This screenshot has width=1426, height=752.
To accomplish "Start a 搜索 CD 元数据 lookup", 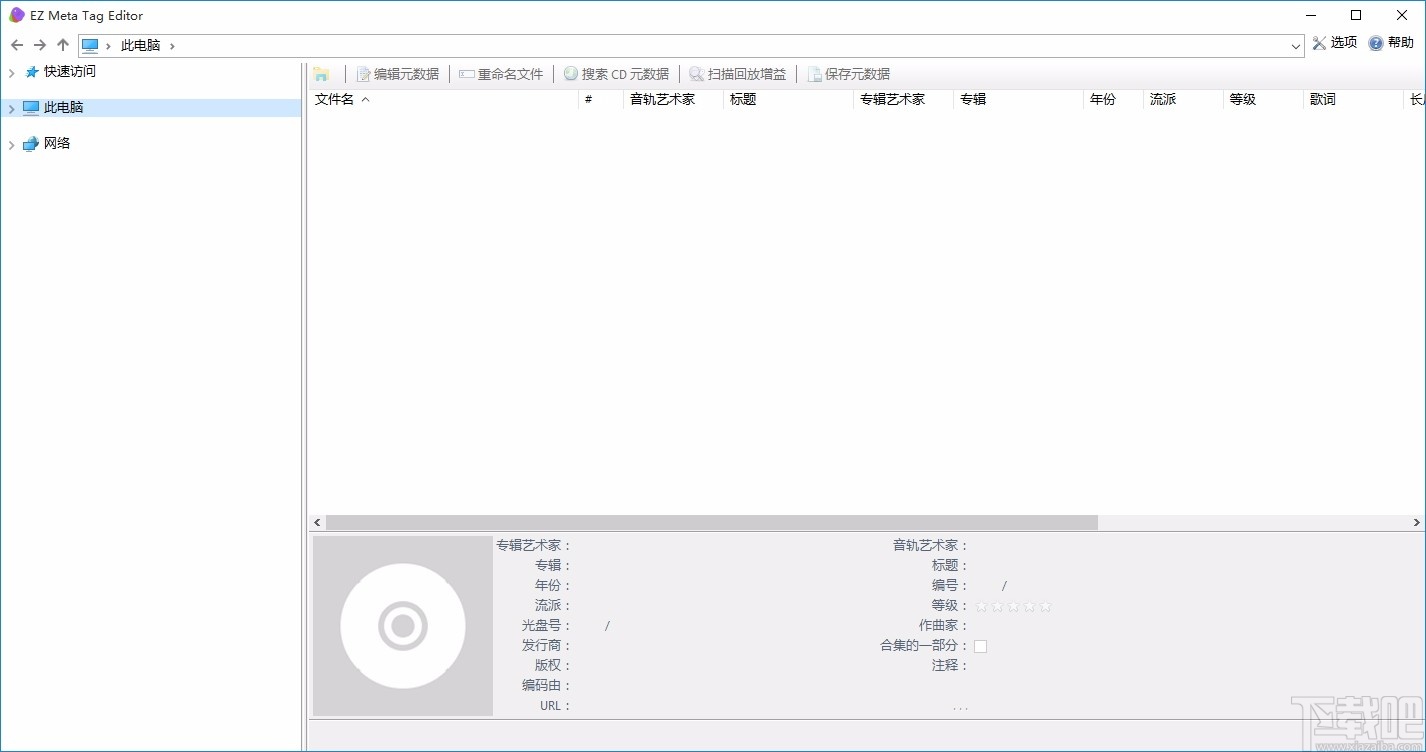I will (x=616, y=73).
